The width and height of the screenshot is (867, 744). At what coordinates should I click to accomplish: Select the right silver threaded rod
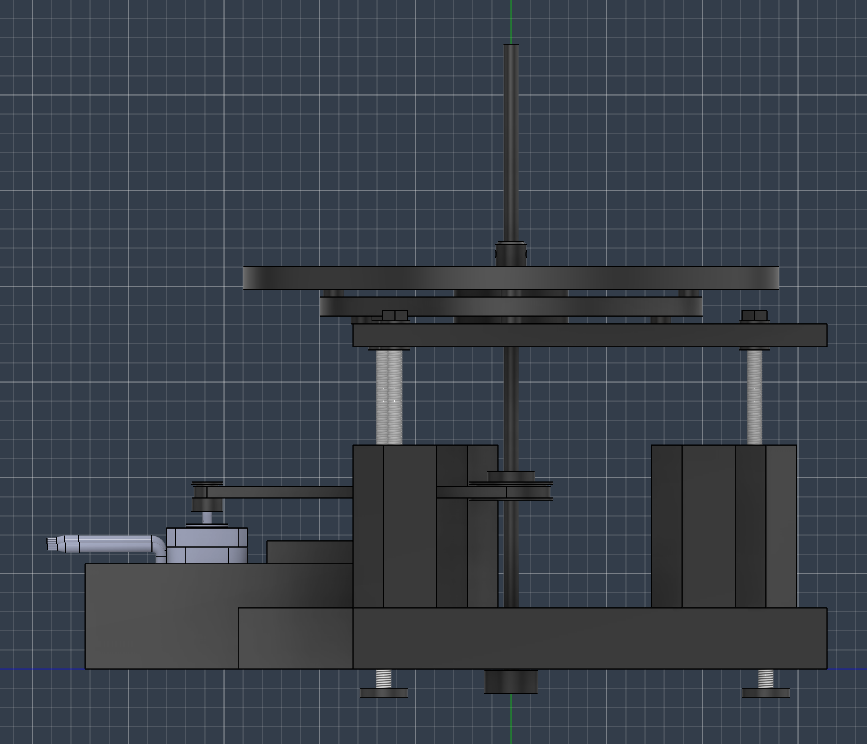pos(754,397)
